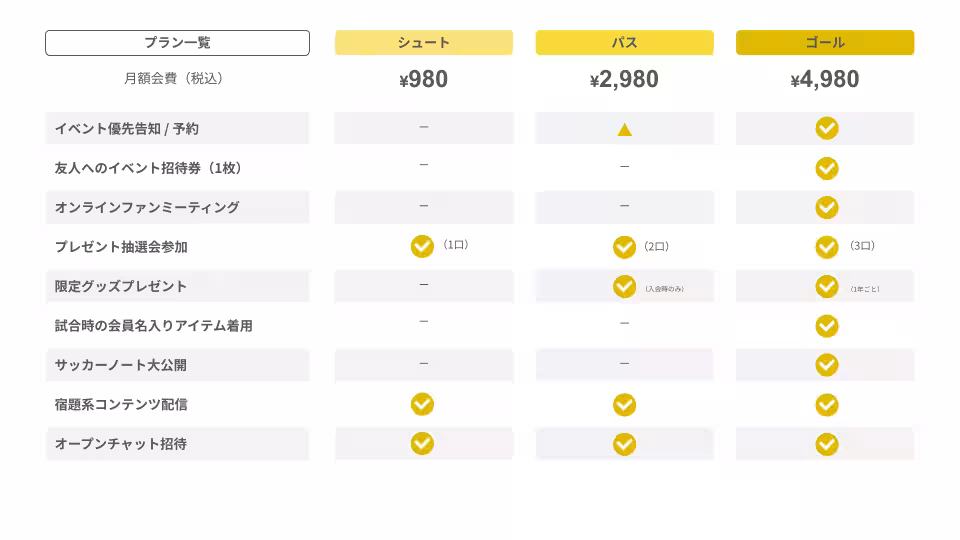
Task: Click the サッカーノート大公開 row label
Action: (121, 365)
